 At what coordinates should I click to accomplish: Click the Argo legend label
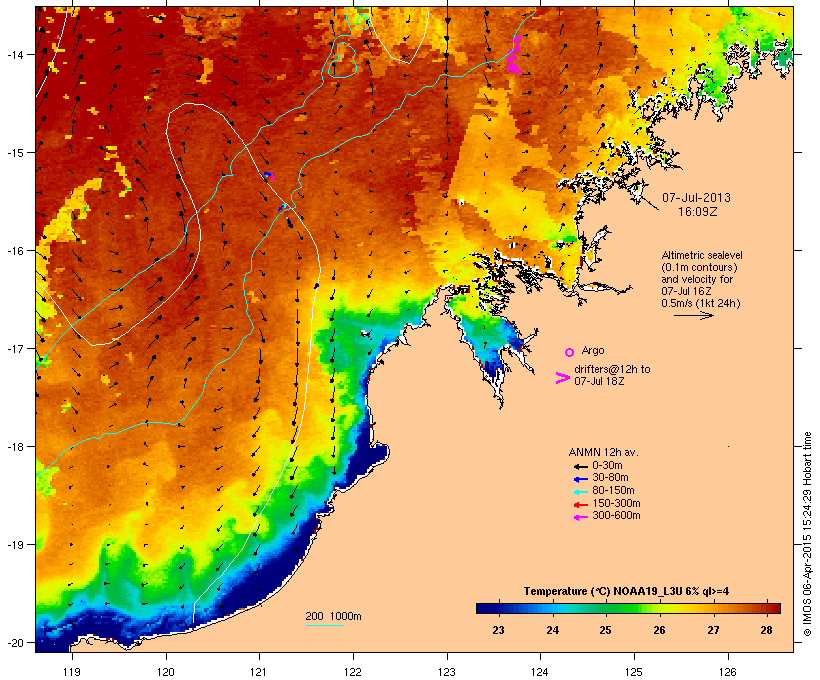coord(593,350)
